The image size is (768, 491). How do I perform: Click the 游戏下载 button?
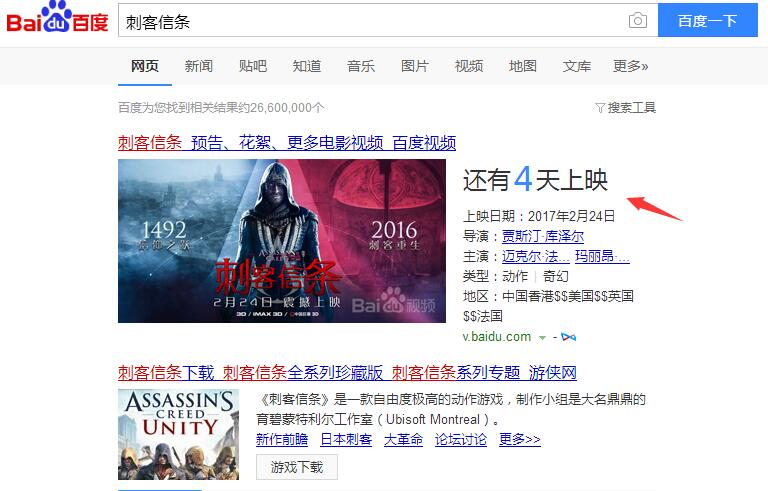(x=297, y=467)
